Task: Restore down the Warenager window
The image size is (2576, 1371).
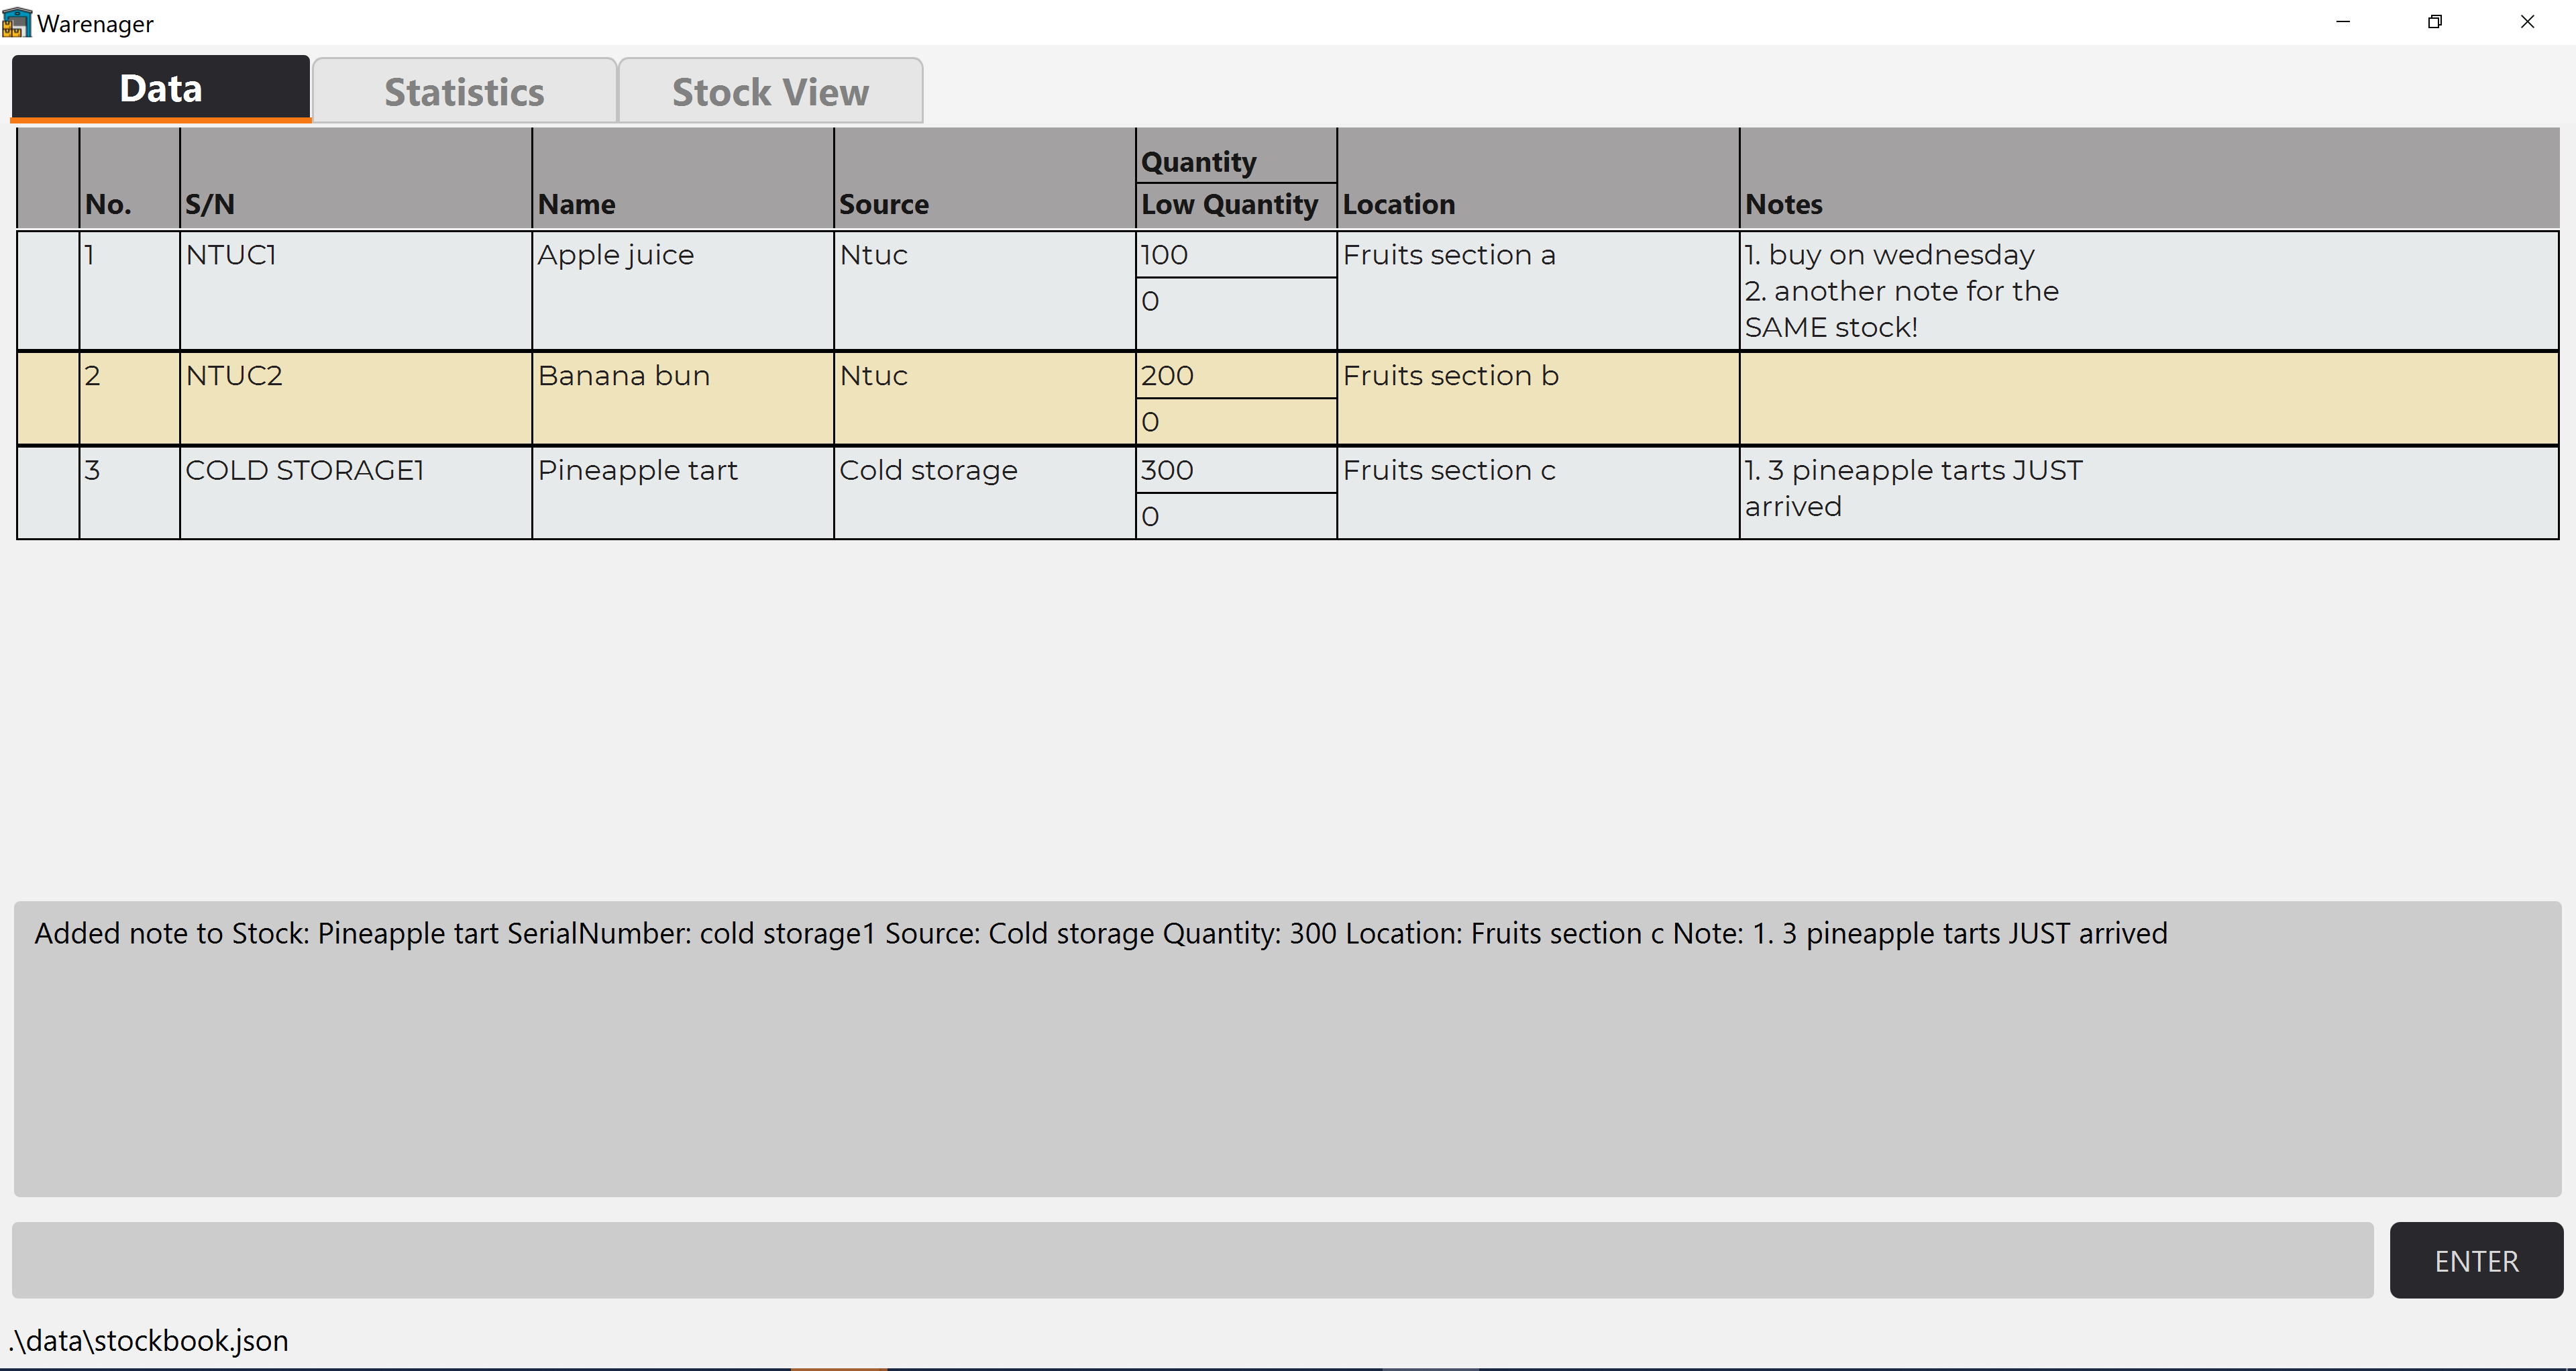Action: [x=2435, y=22]
